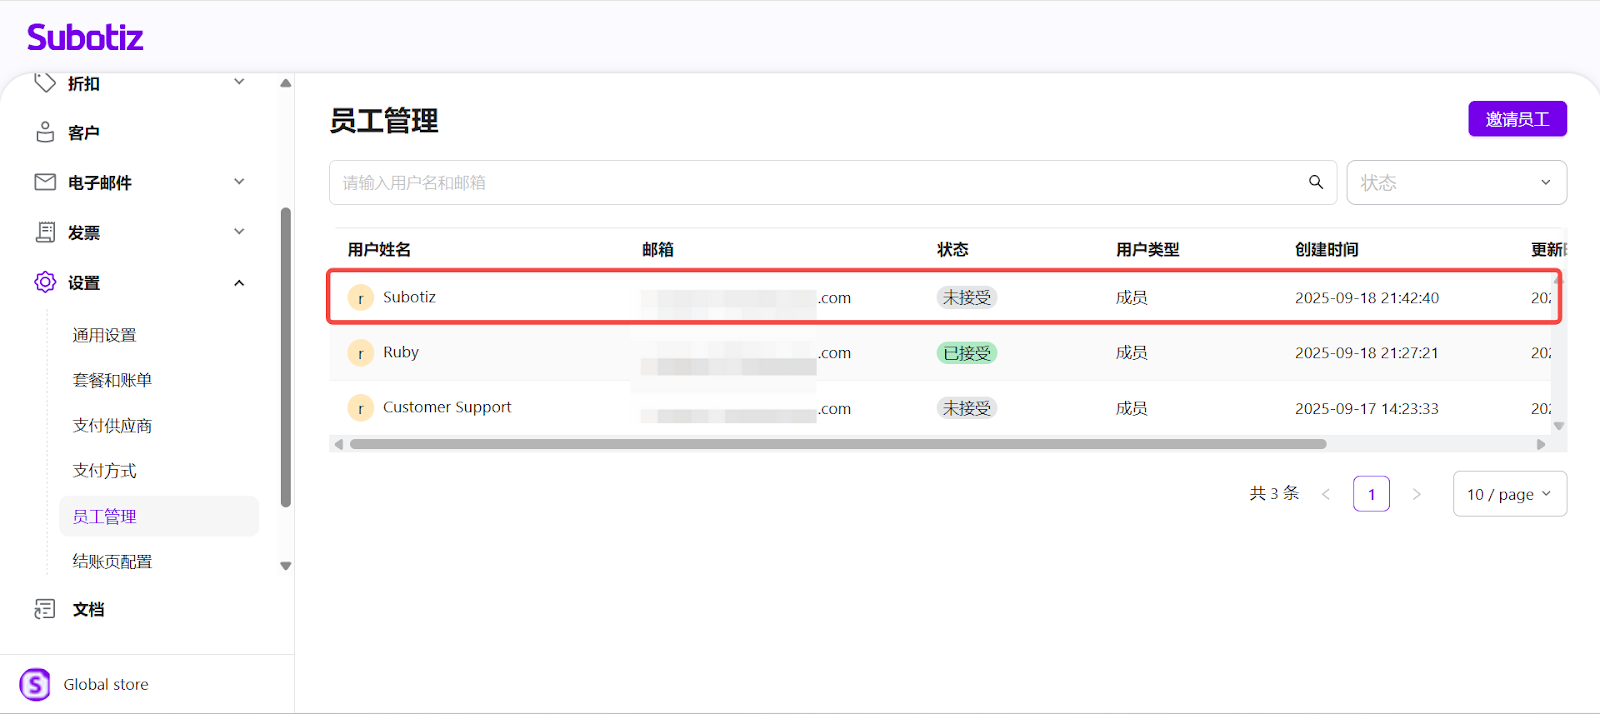Click Ruby's user avatar

[x=360, y=353]
